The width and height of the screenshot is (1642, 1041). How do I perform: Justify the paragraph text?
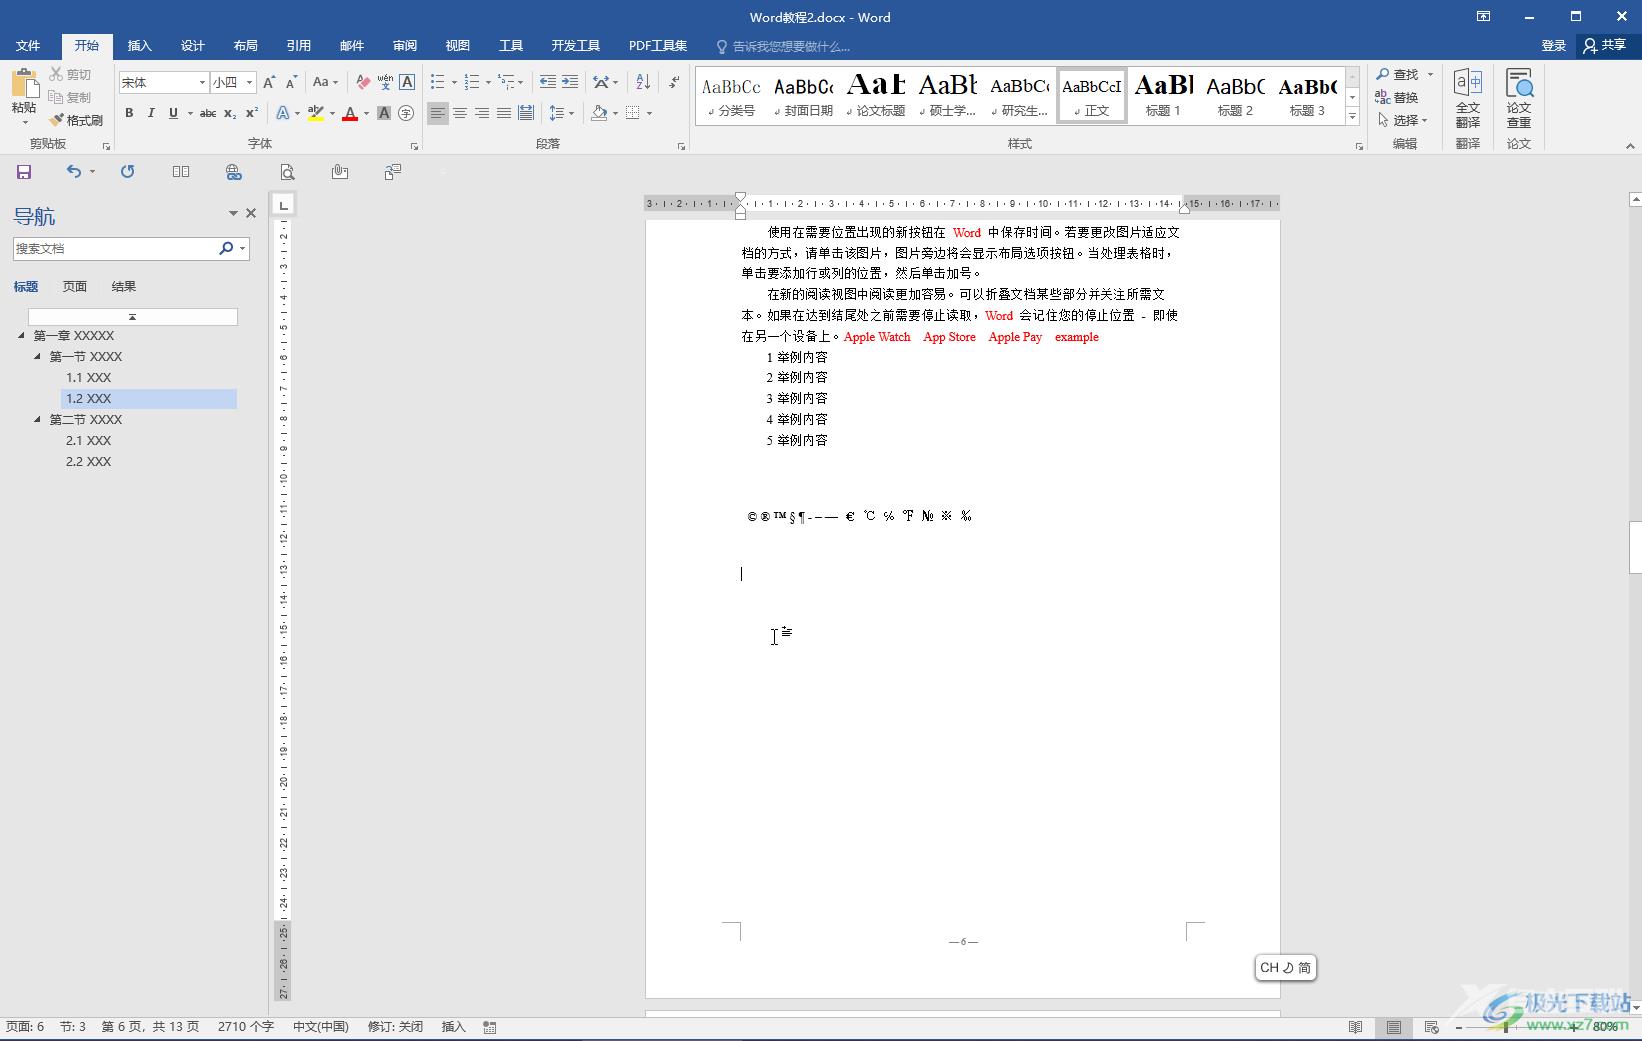tap(504, 113)
